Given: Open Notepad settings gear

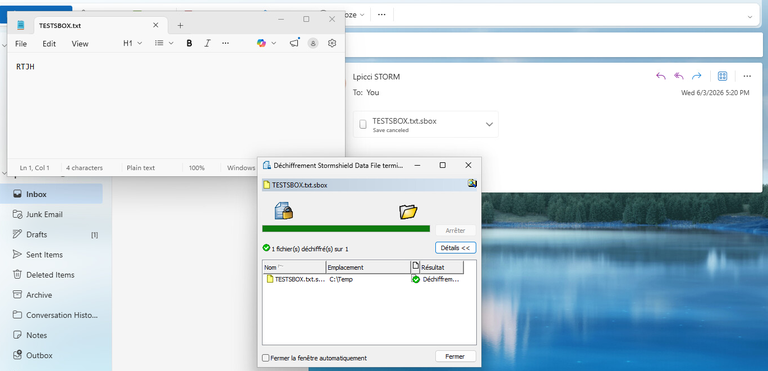Looking at the screenshot, I should pyautogui.click(x=332, y=43).
